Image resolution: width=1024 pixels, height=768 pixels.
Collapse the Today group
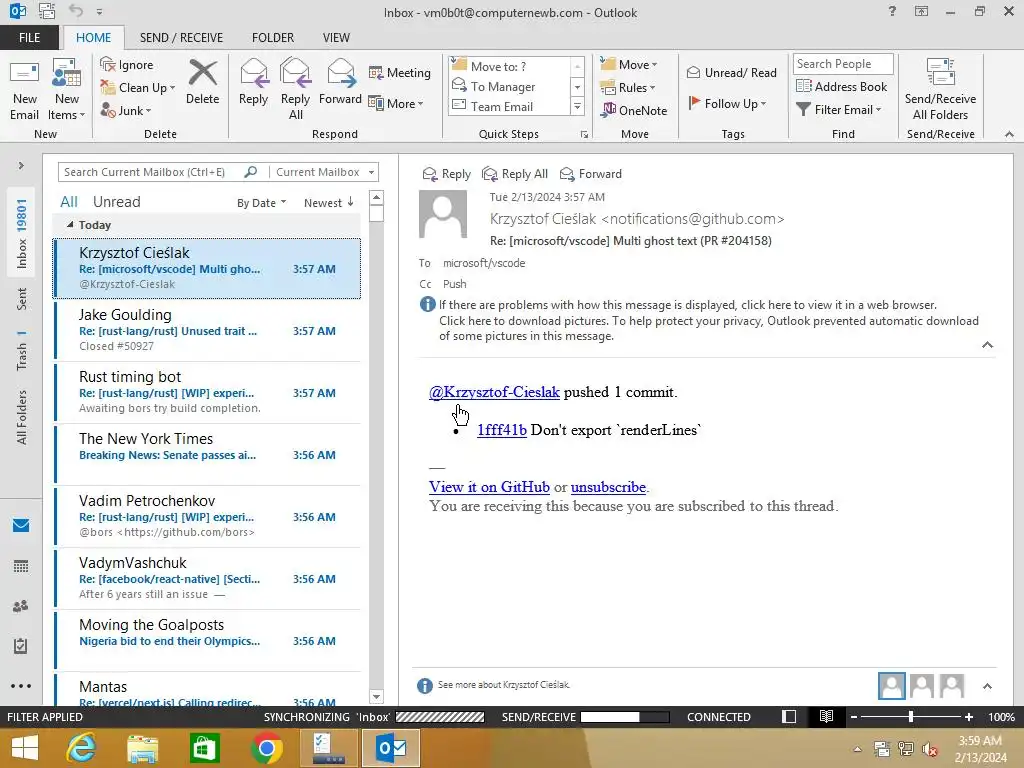(x=70, y=225)
